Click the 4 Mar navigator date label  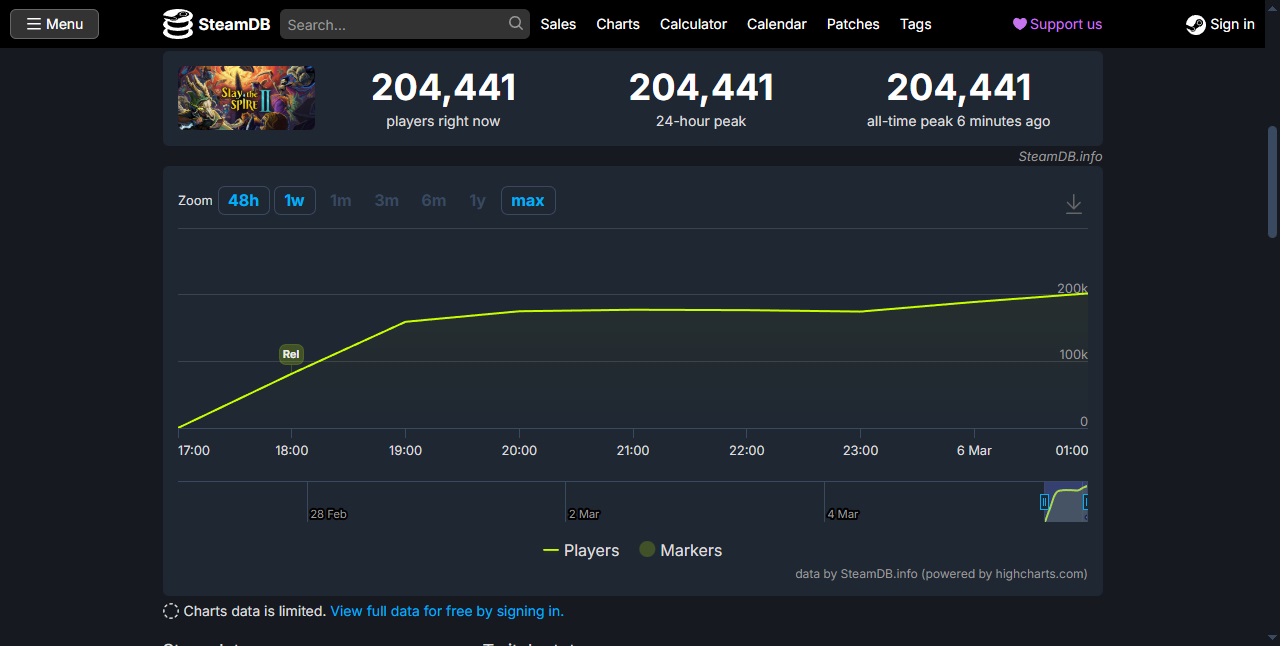pos(843,514)
